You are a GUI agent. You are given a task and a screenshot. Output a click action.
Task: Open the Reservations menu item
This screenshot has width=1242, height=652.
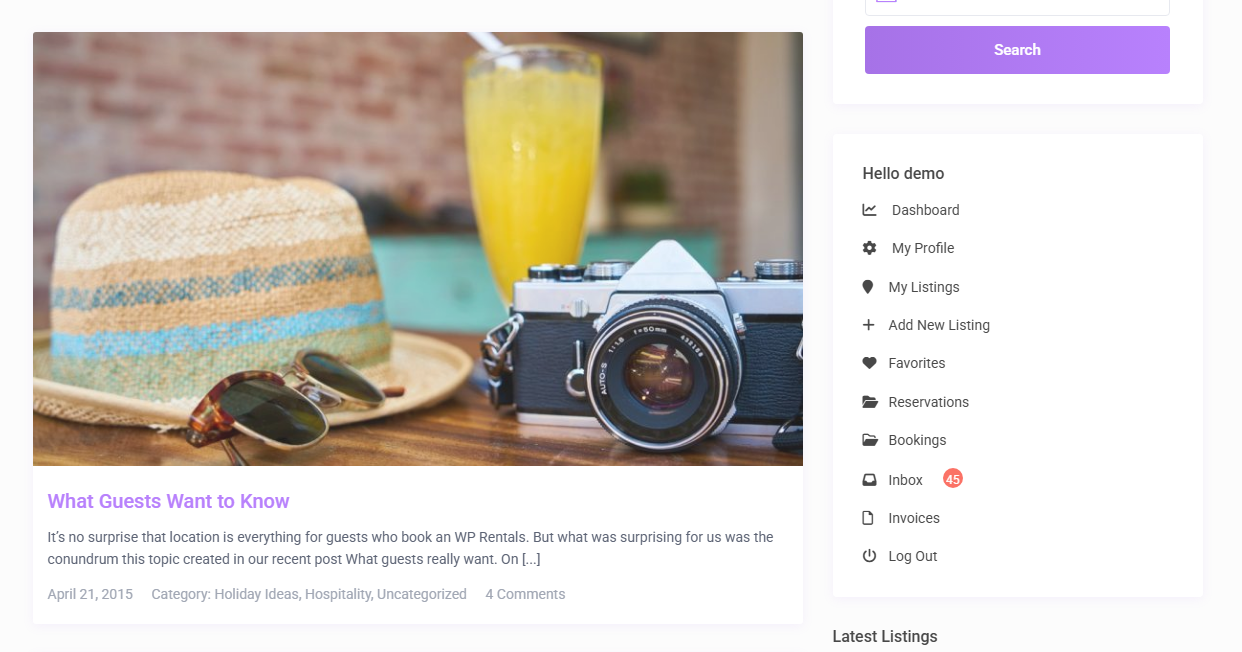coord(928,402)
